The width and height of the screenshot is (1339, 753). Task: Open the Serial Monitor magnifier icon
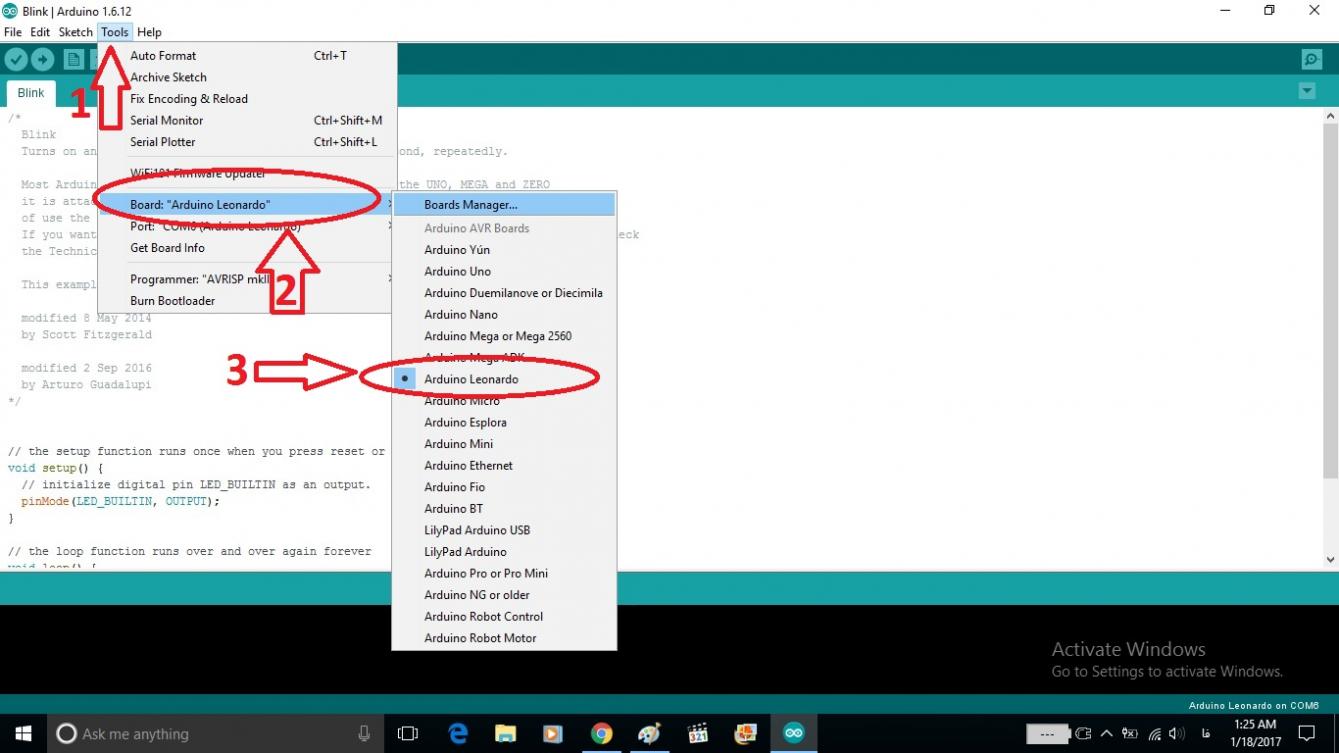pyautogui.click(x=1311, y=60)
